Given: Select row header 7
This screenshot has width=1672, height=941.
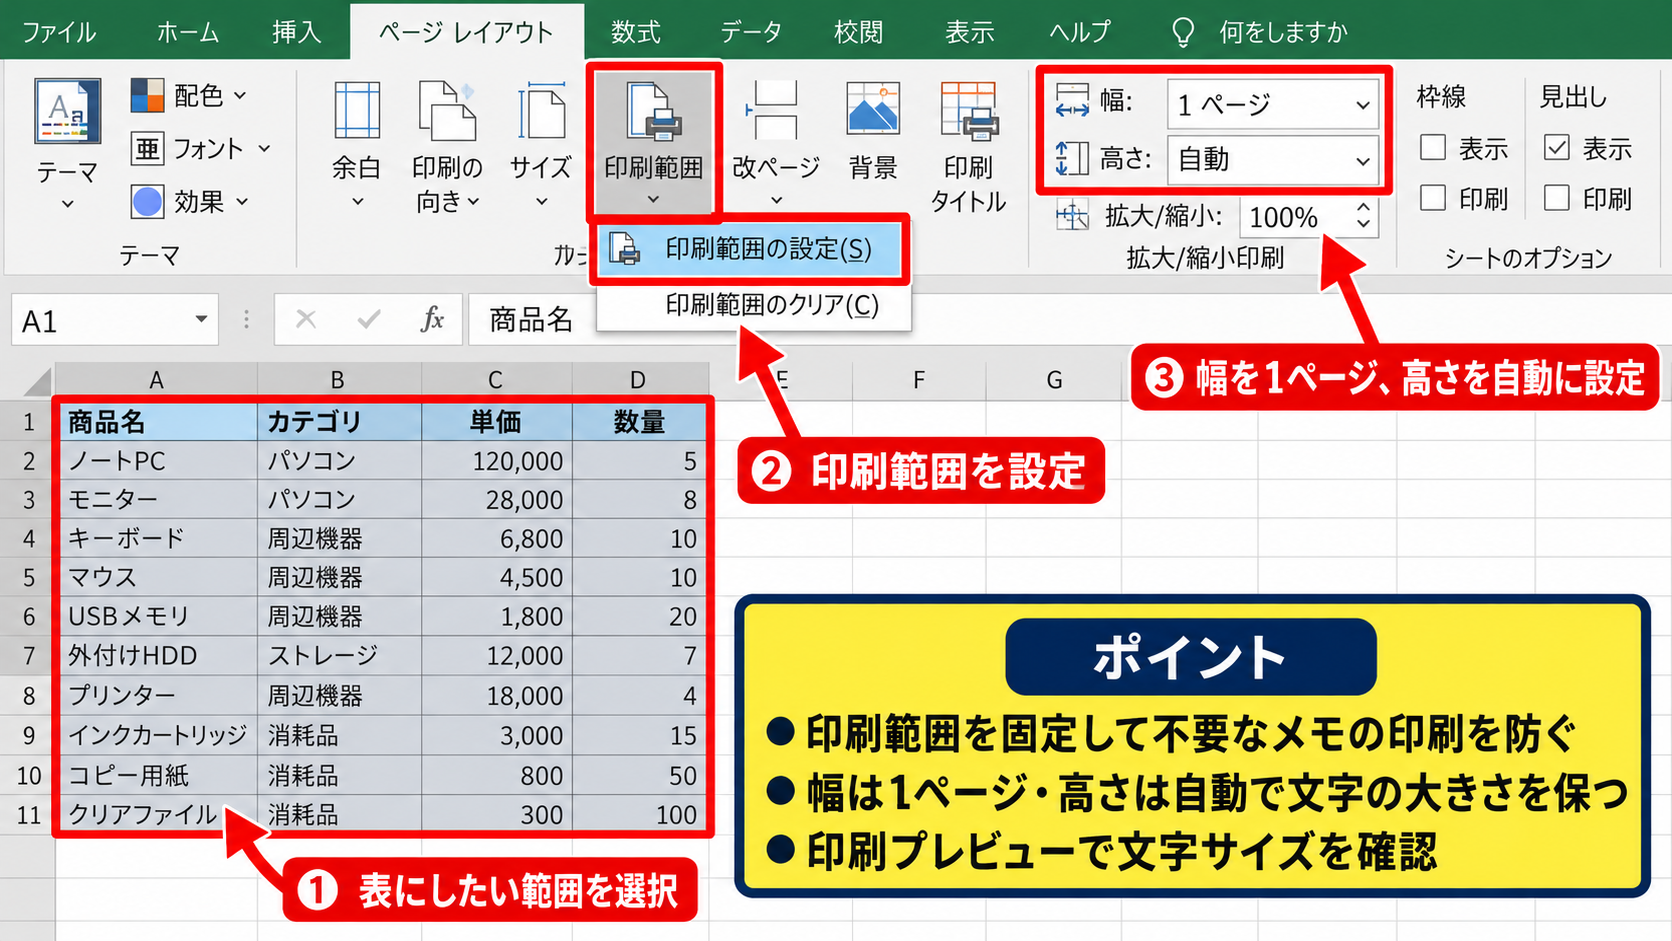Looking at the screenshot, I should pos(28,656).
